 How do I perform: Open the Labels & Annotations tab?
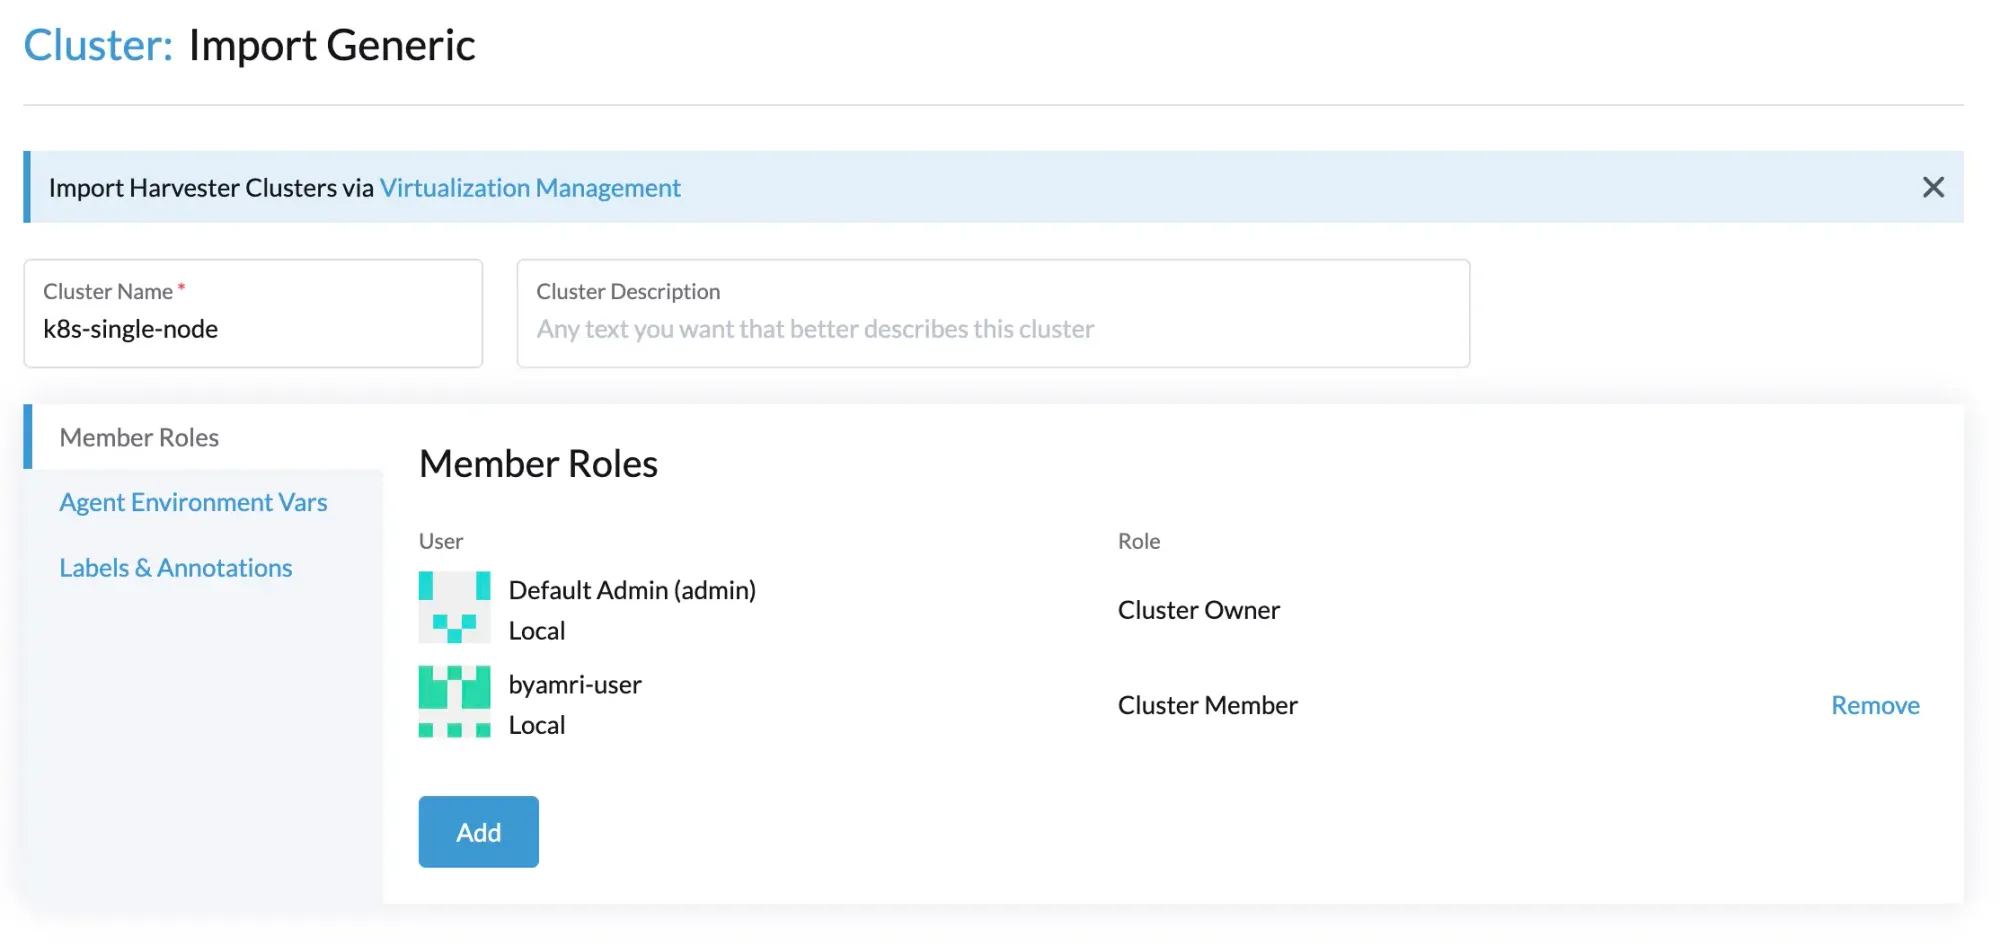pos(176,567)
